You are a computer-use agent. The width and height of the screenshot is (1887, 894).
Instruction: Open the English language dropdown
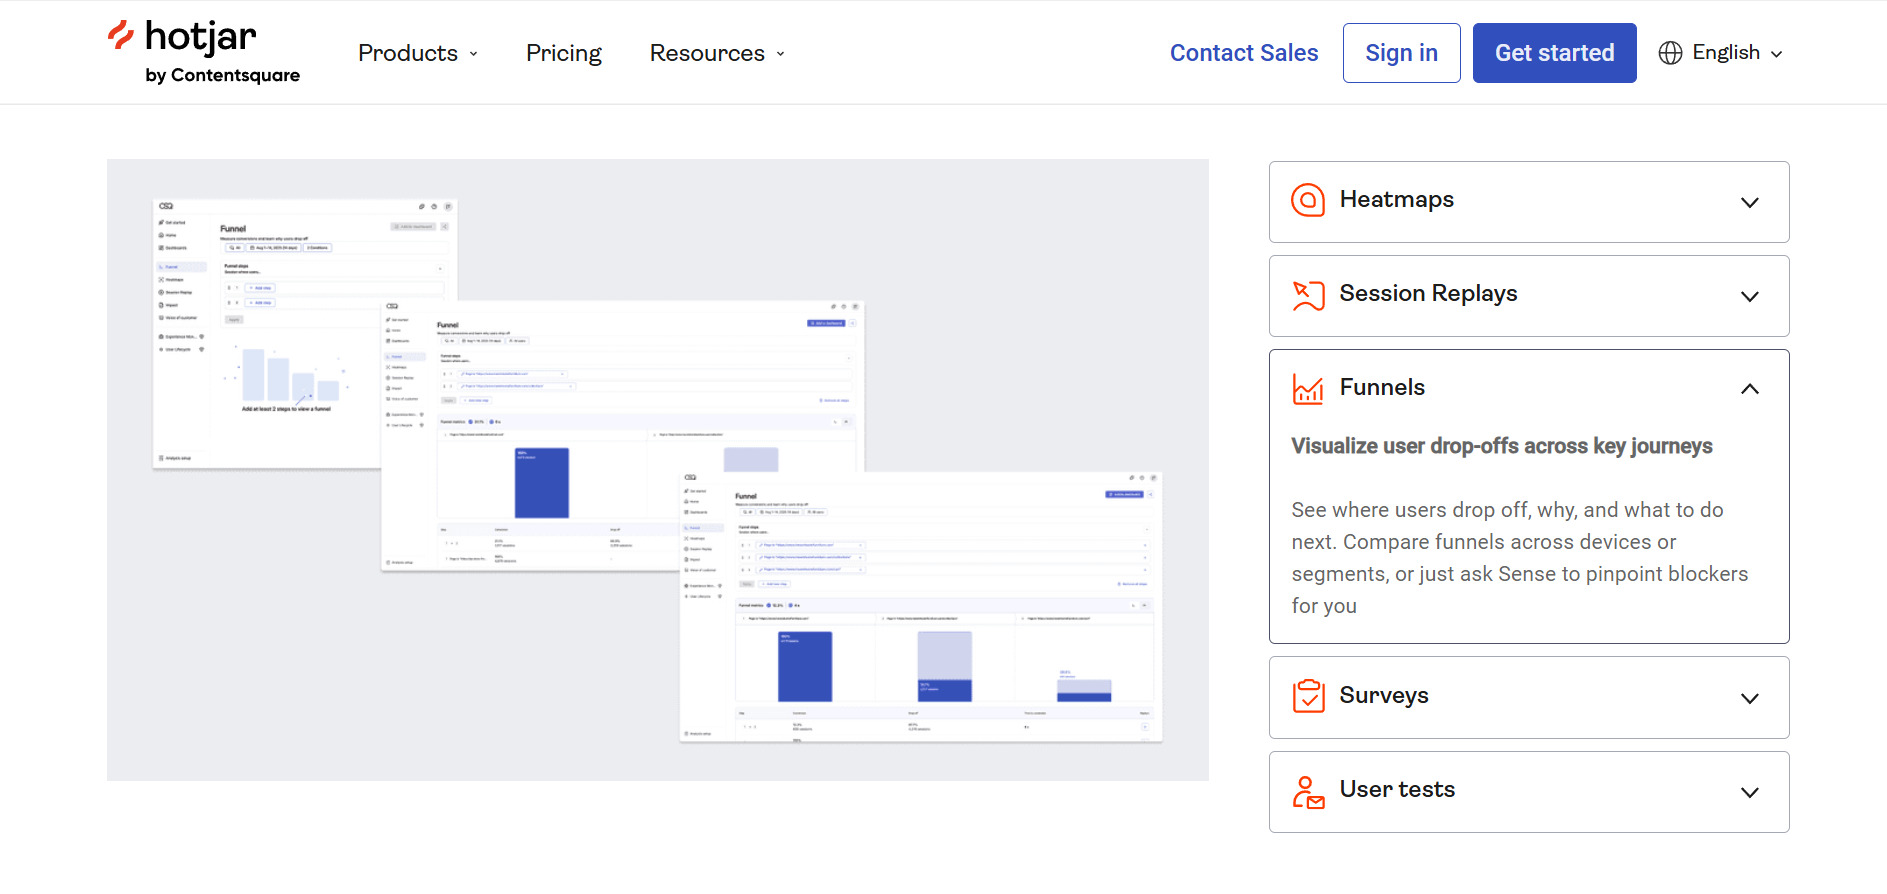click(1721, 53)
